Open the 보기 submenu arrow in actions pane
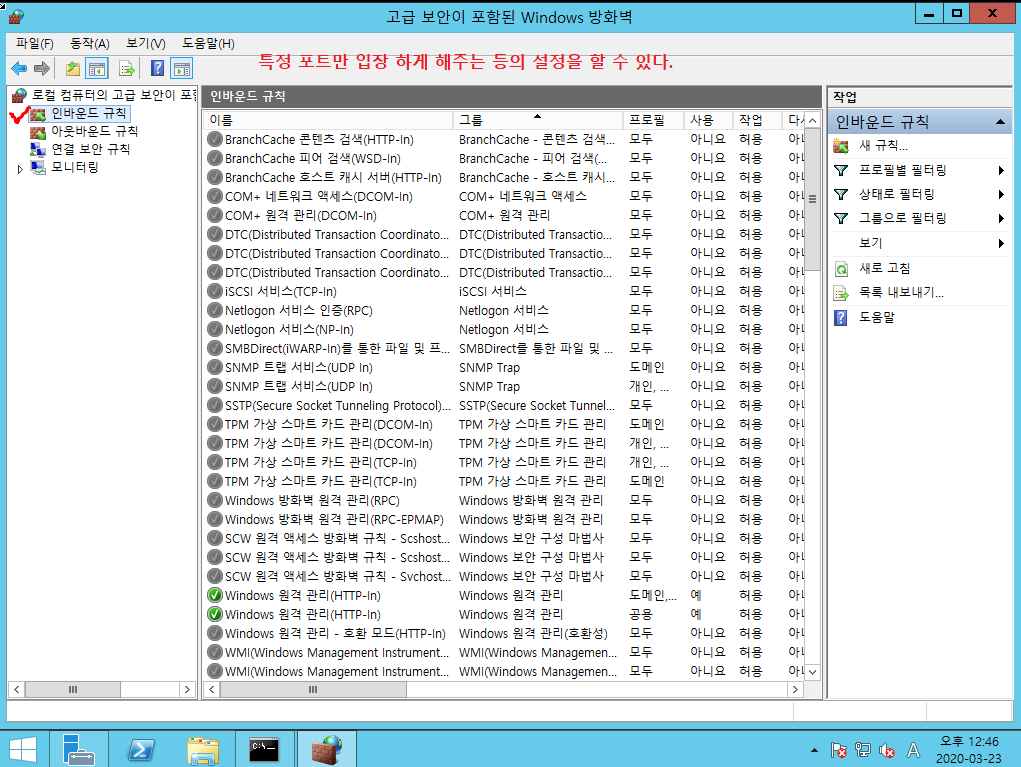Image resolution: width=1021 pixels, height=767 pixels. (1001, 244)
